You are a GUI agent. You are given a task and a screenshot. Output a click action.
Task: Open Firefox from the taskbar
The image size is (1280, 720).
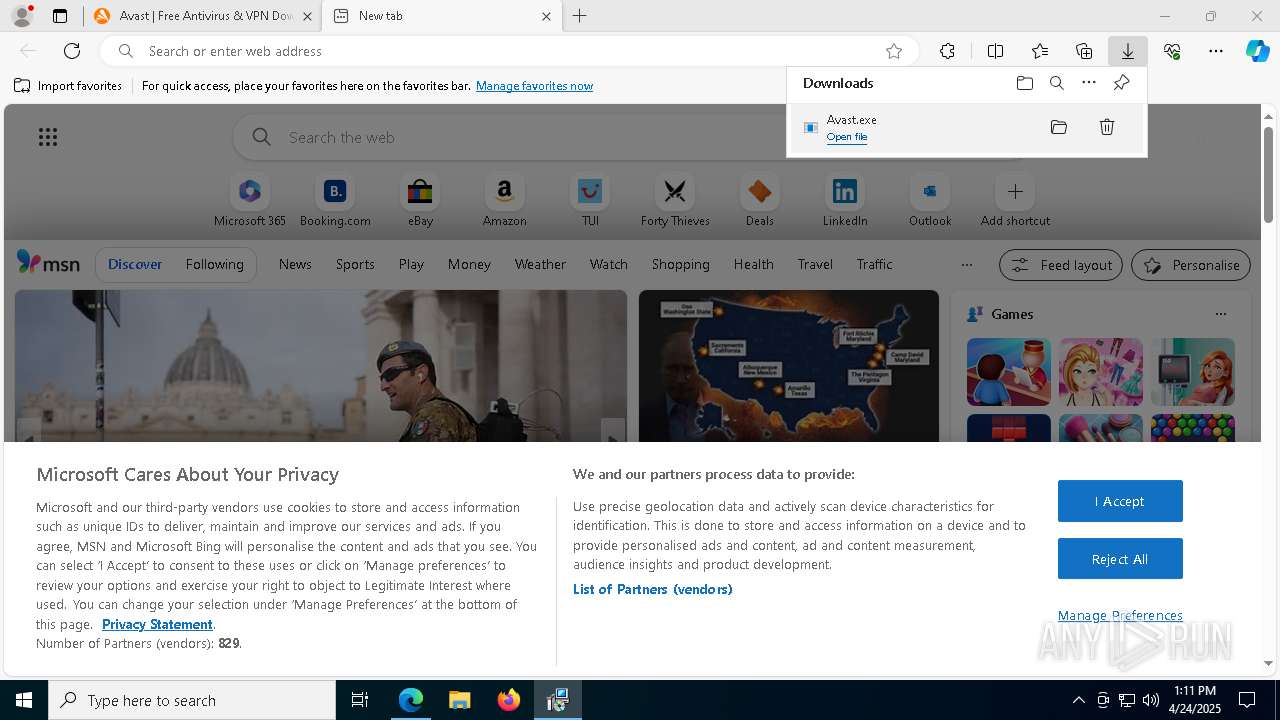(508, 700)
